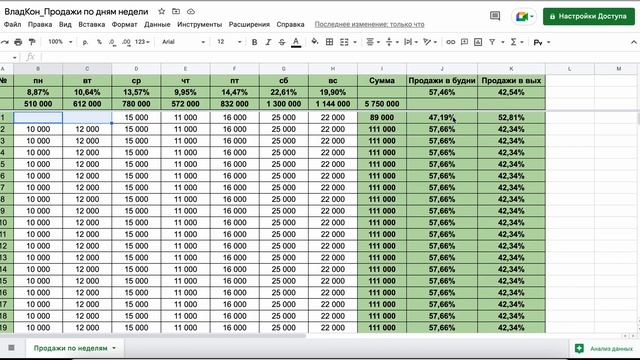Activate the paint format roller tool

pyautogui.click(x=32, y=42)
